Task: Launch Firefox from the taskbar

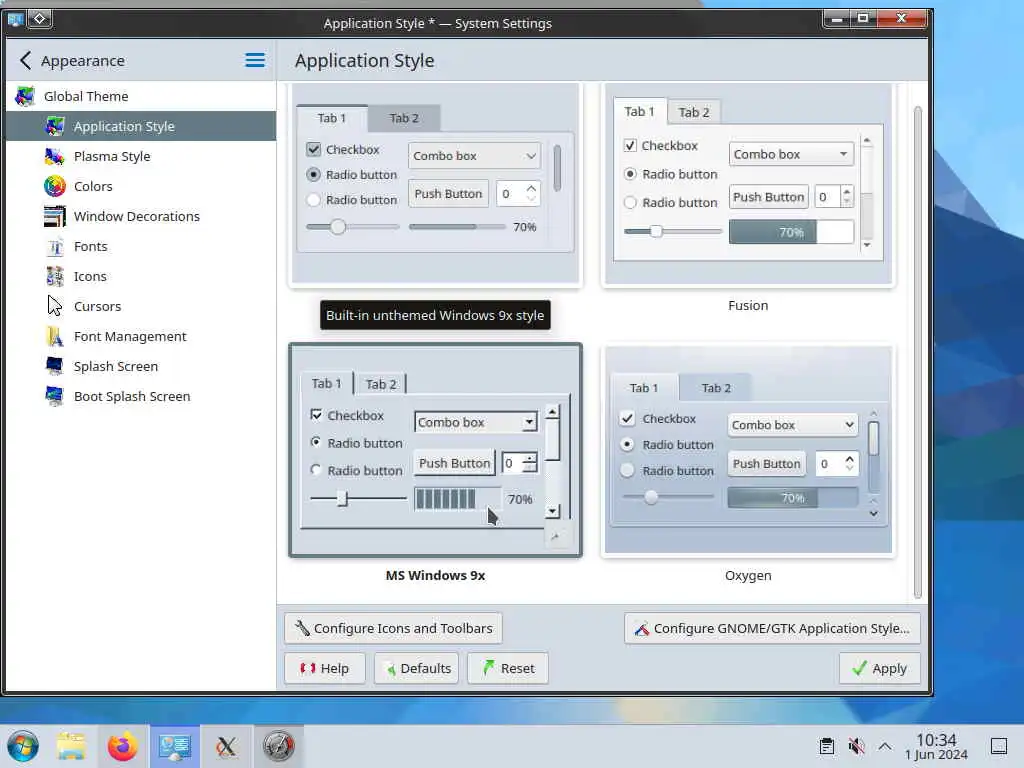Action: [x=123, y=746]
